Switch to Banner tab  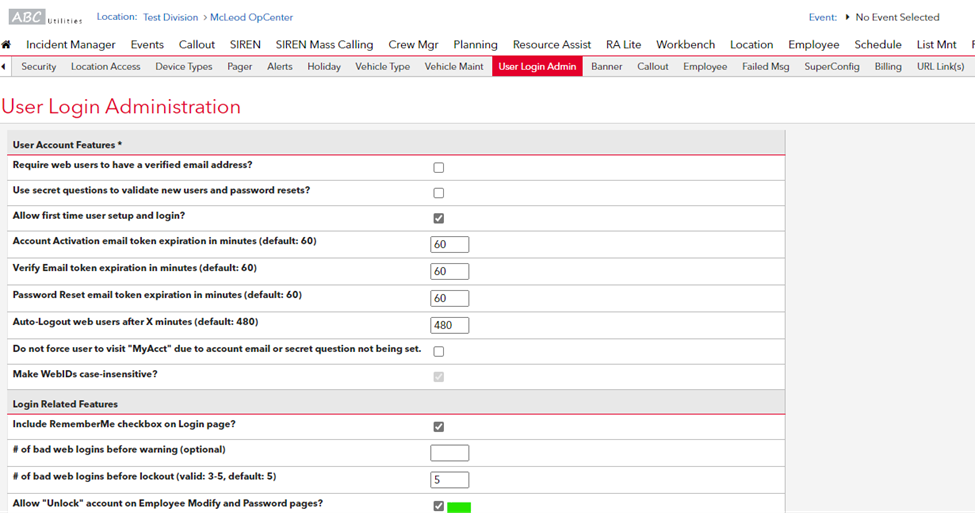[607, 67]
